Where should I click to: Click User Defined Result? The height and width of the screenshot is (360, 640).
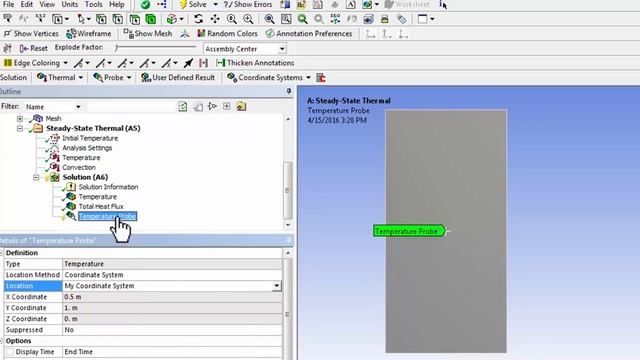[178, 78]
